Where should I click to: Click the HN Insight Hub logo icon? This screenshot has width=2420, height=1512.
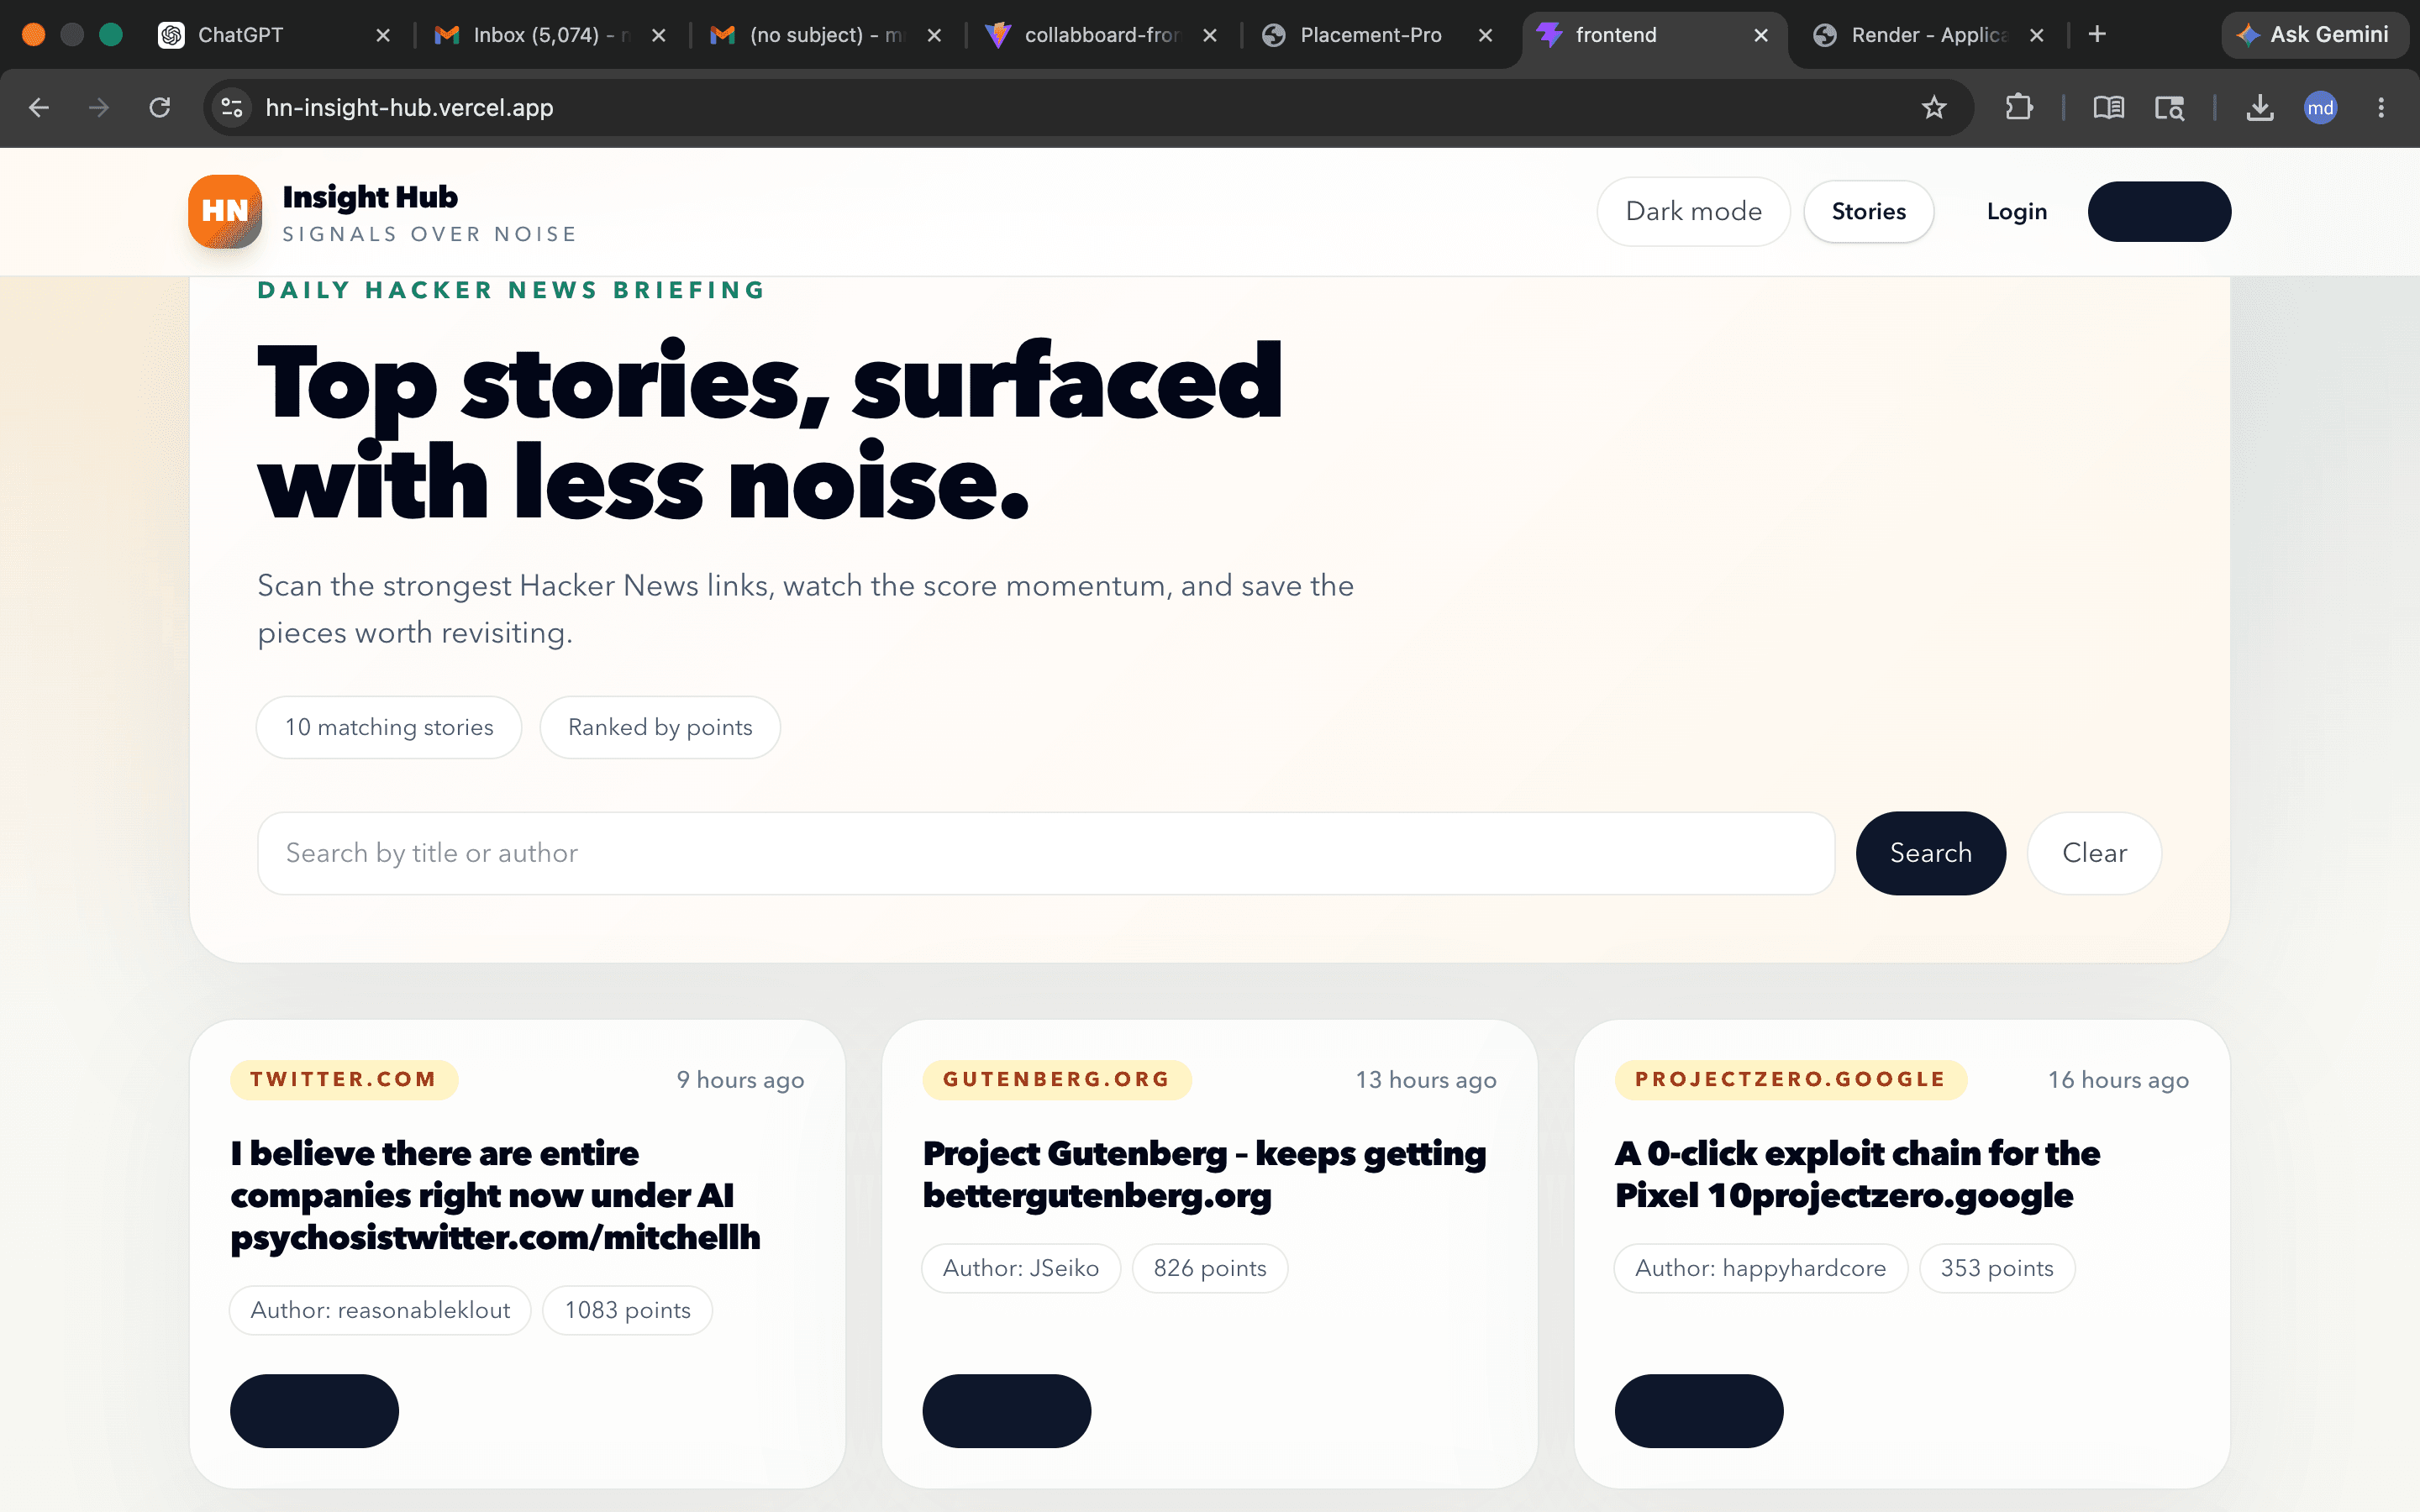tap(225, 211)
